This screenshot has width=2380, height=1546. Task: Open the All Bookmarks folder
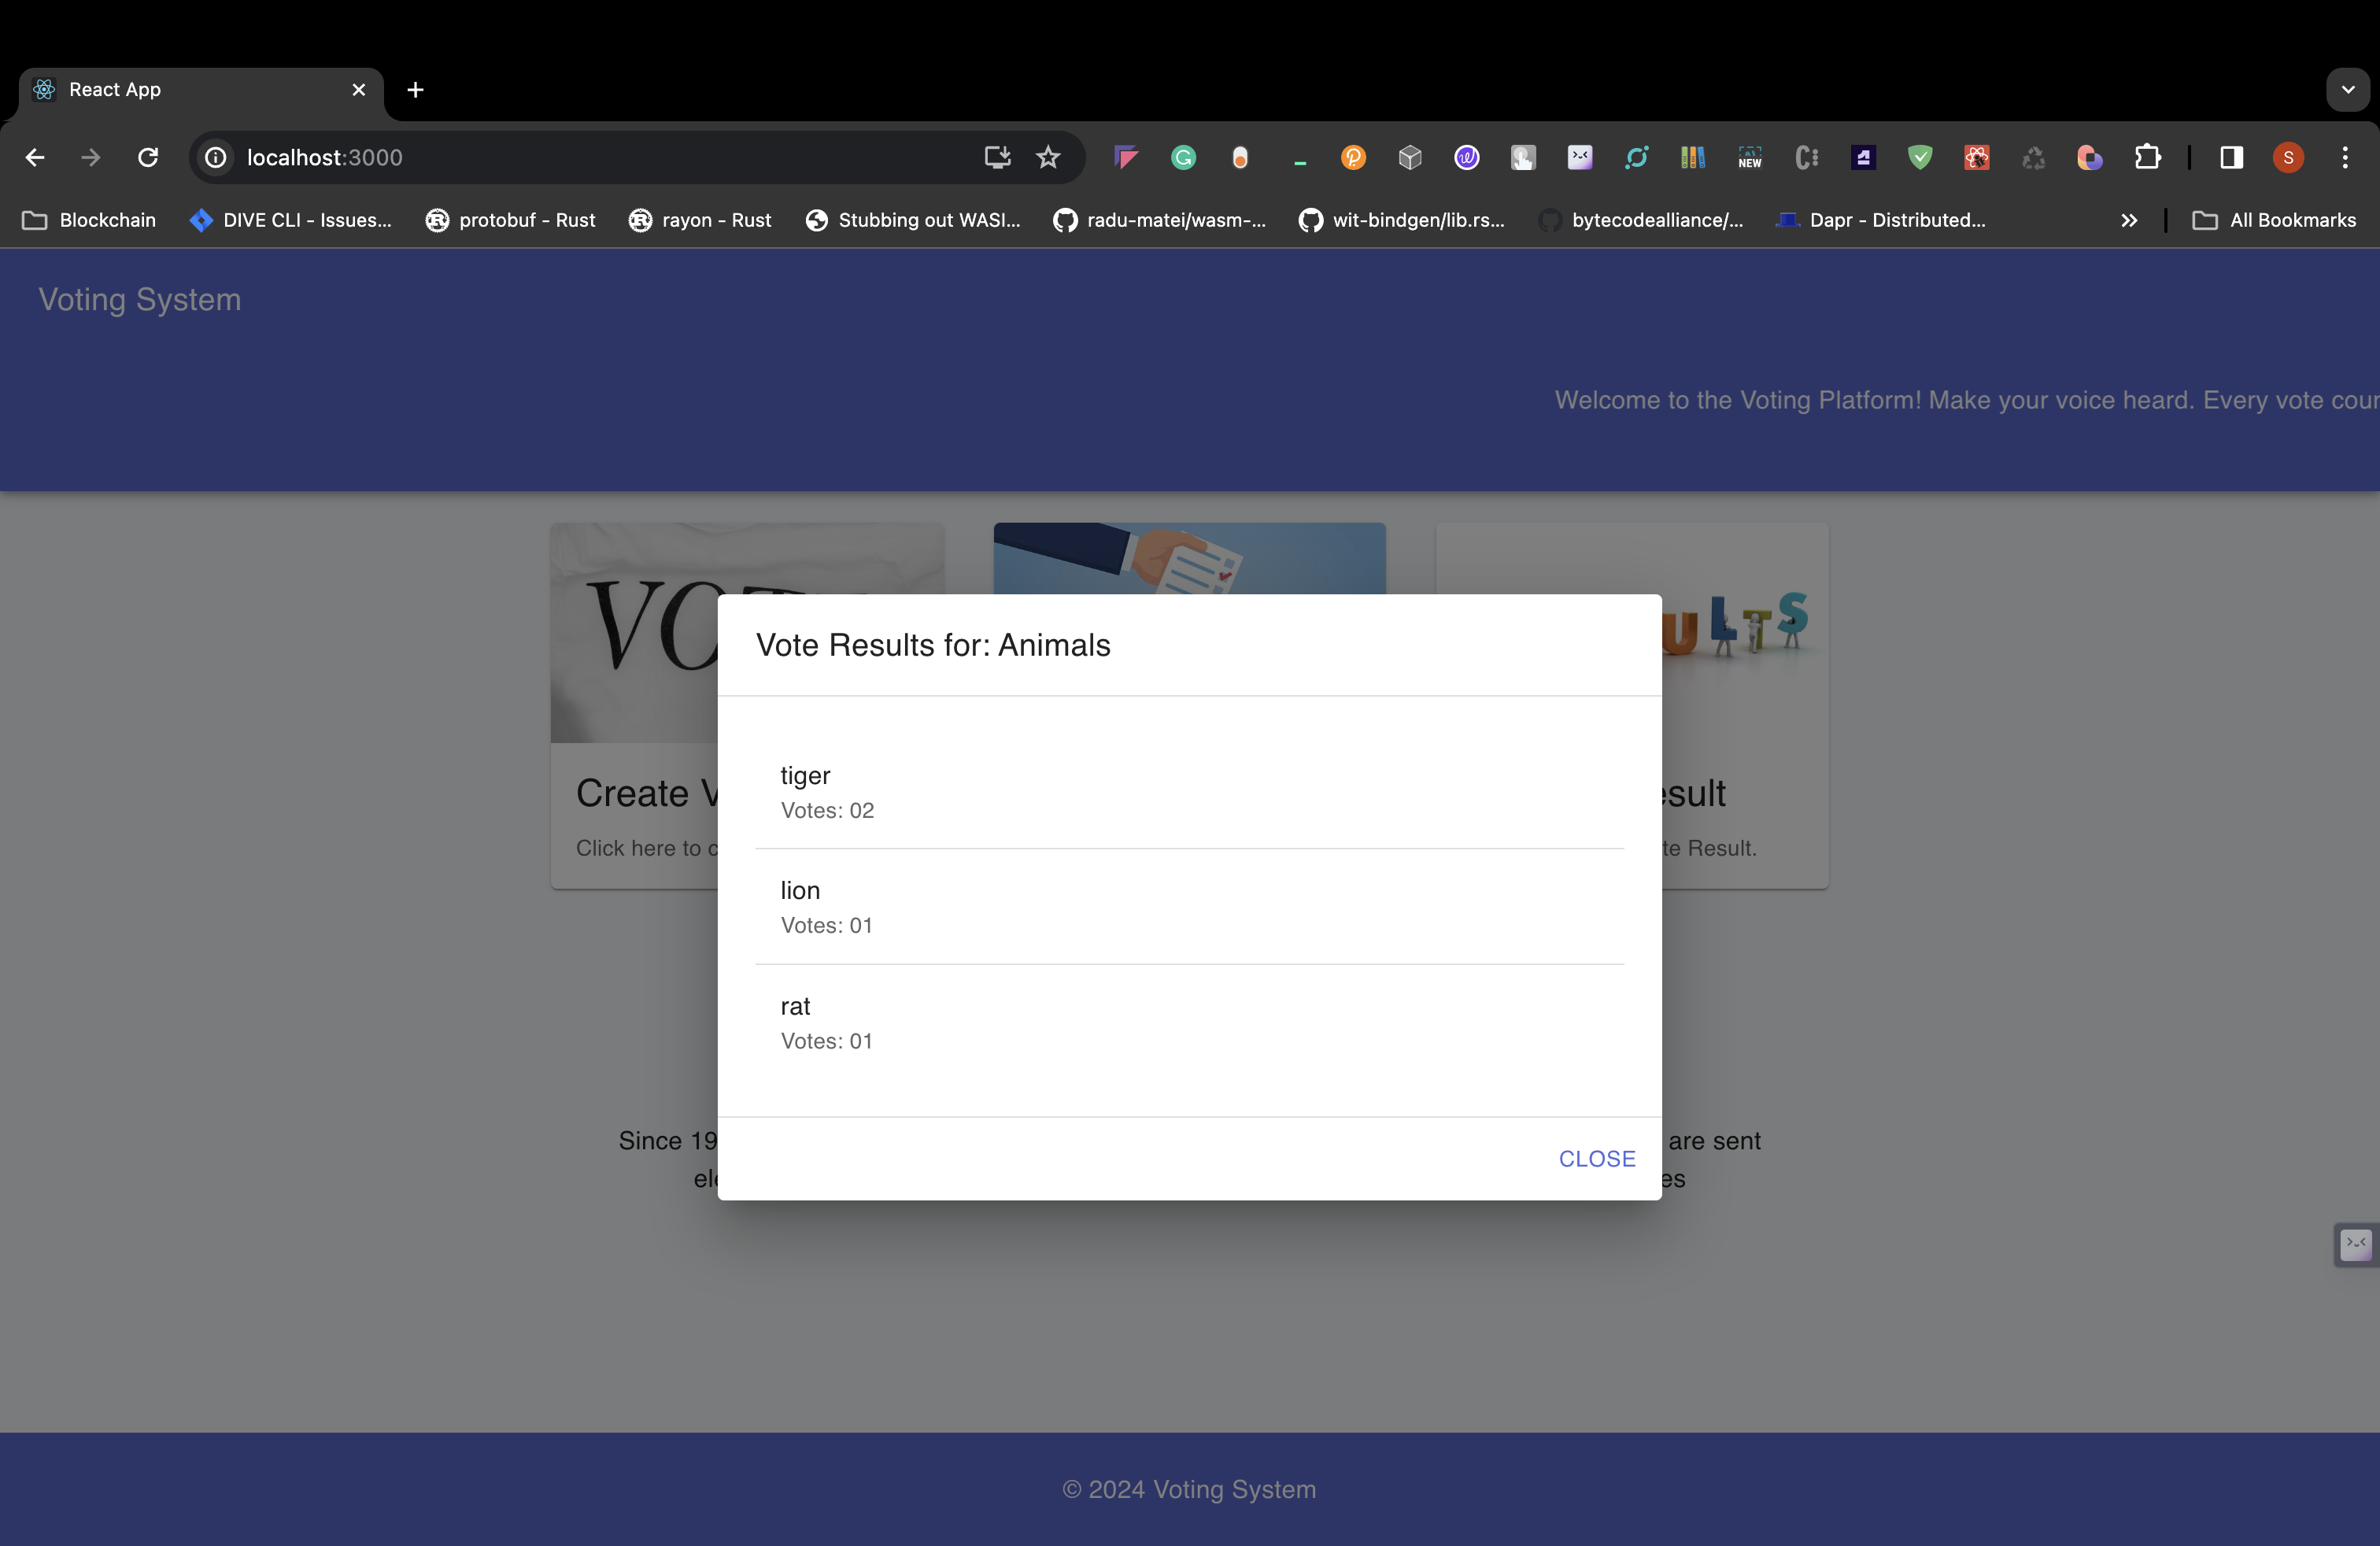point(2274,220)
